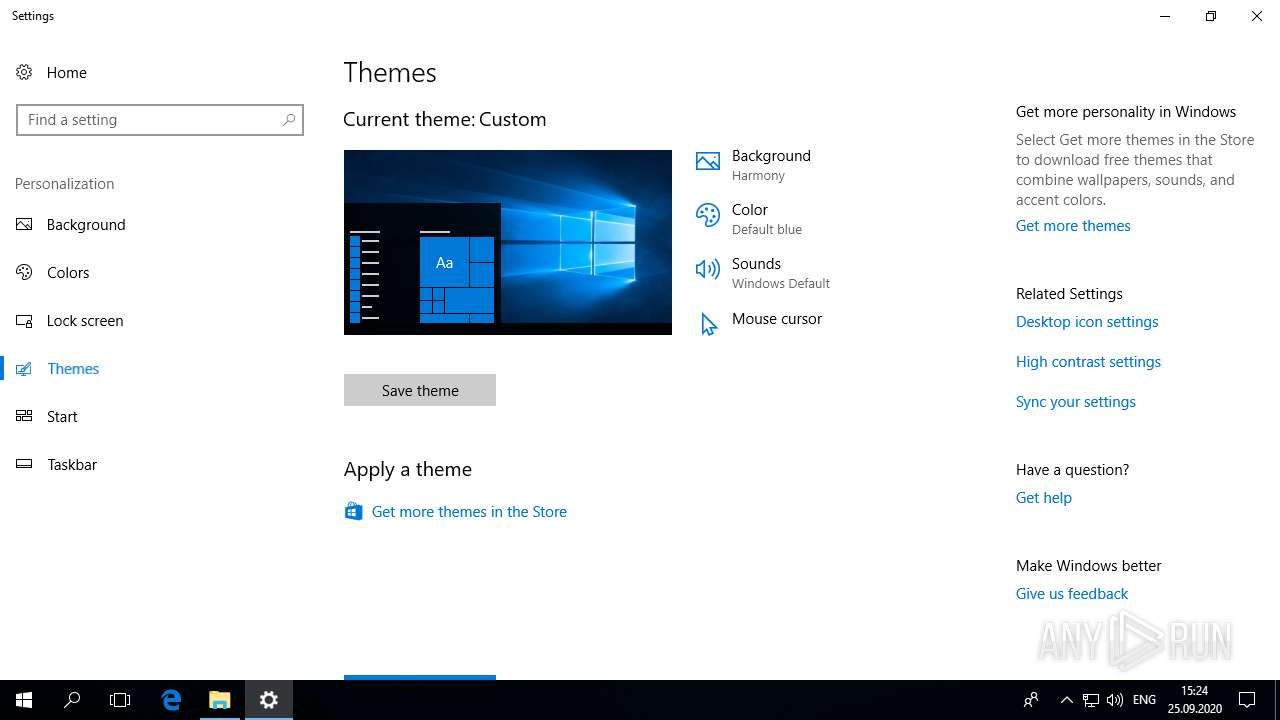Click the Get help link

[1044, 497]
